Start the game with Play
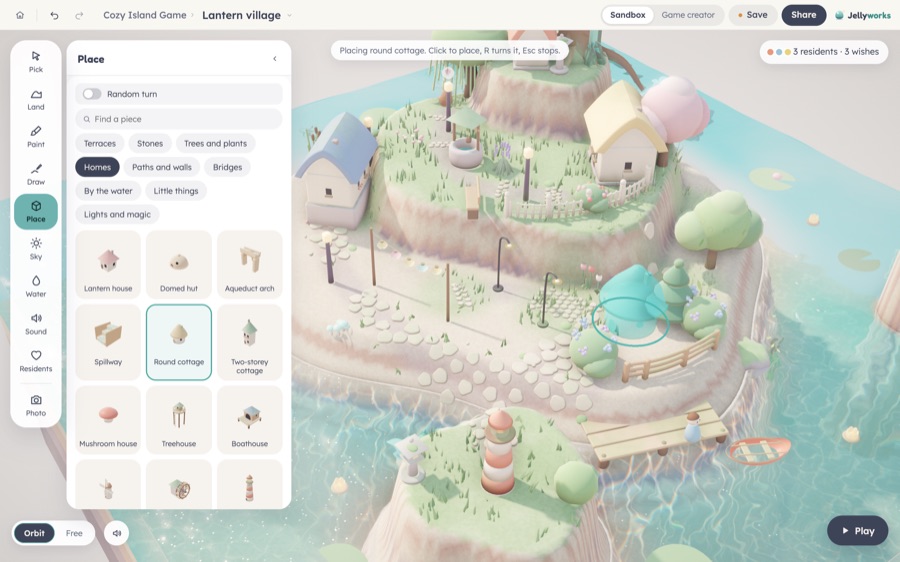 point(858,531)
